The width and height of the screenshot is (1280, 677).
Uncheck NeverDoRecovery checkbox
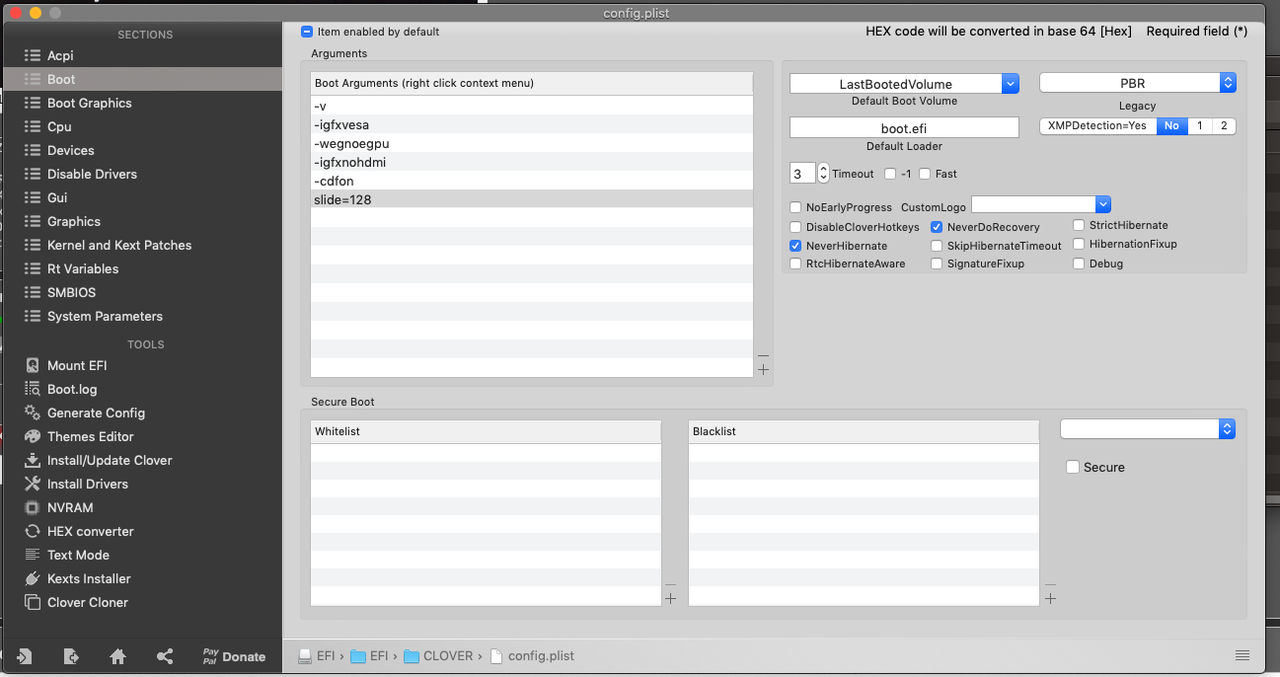point(937,227)
